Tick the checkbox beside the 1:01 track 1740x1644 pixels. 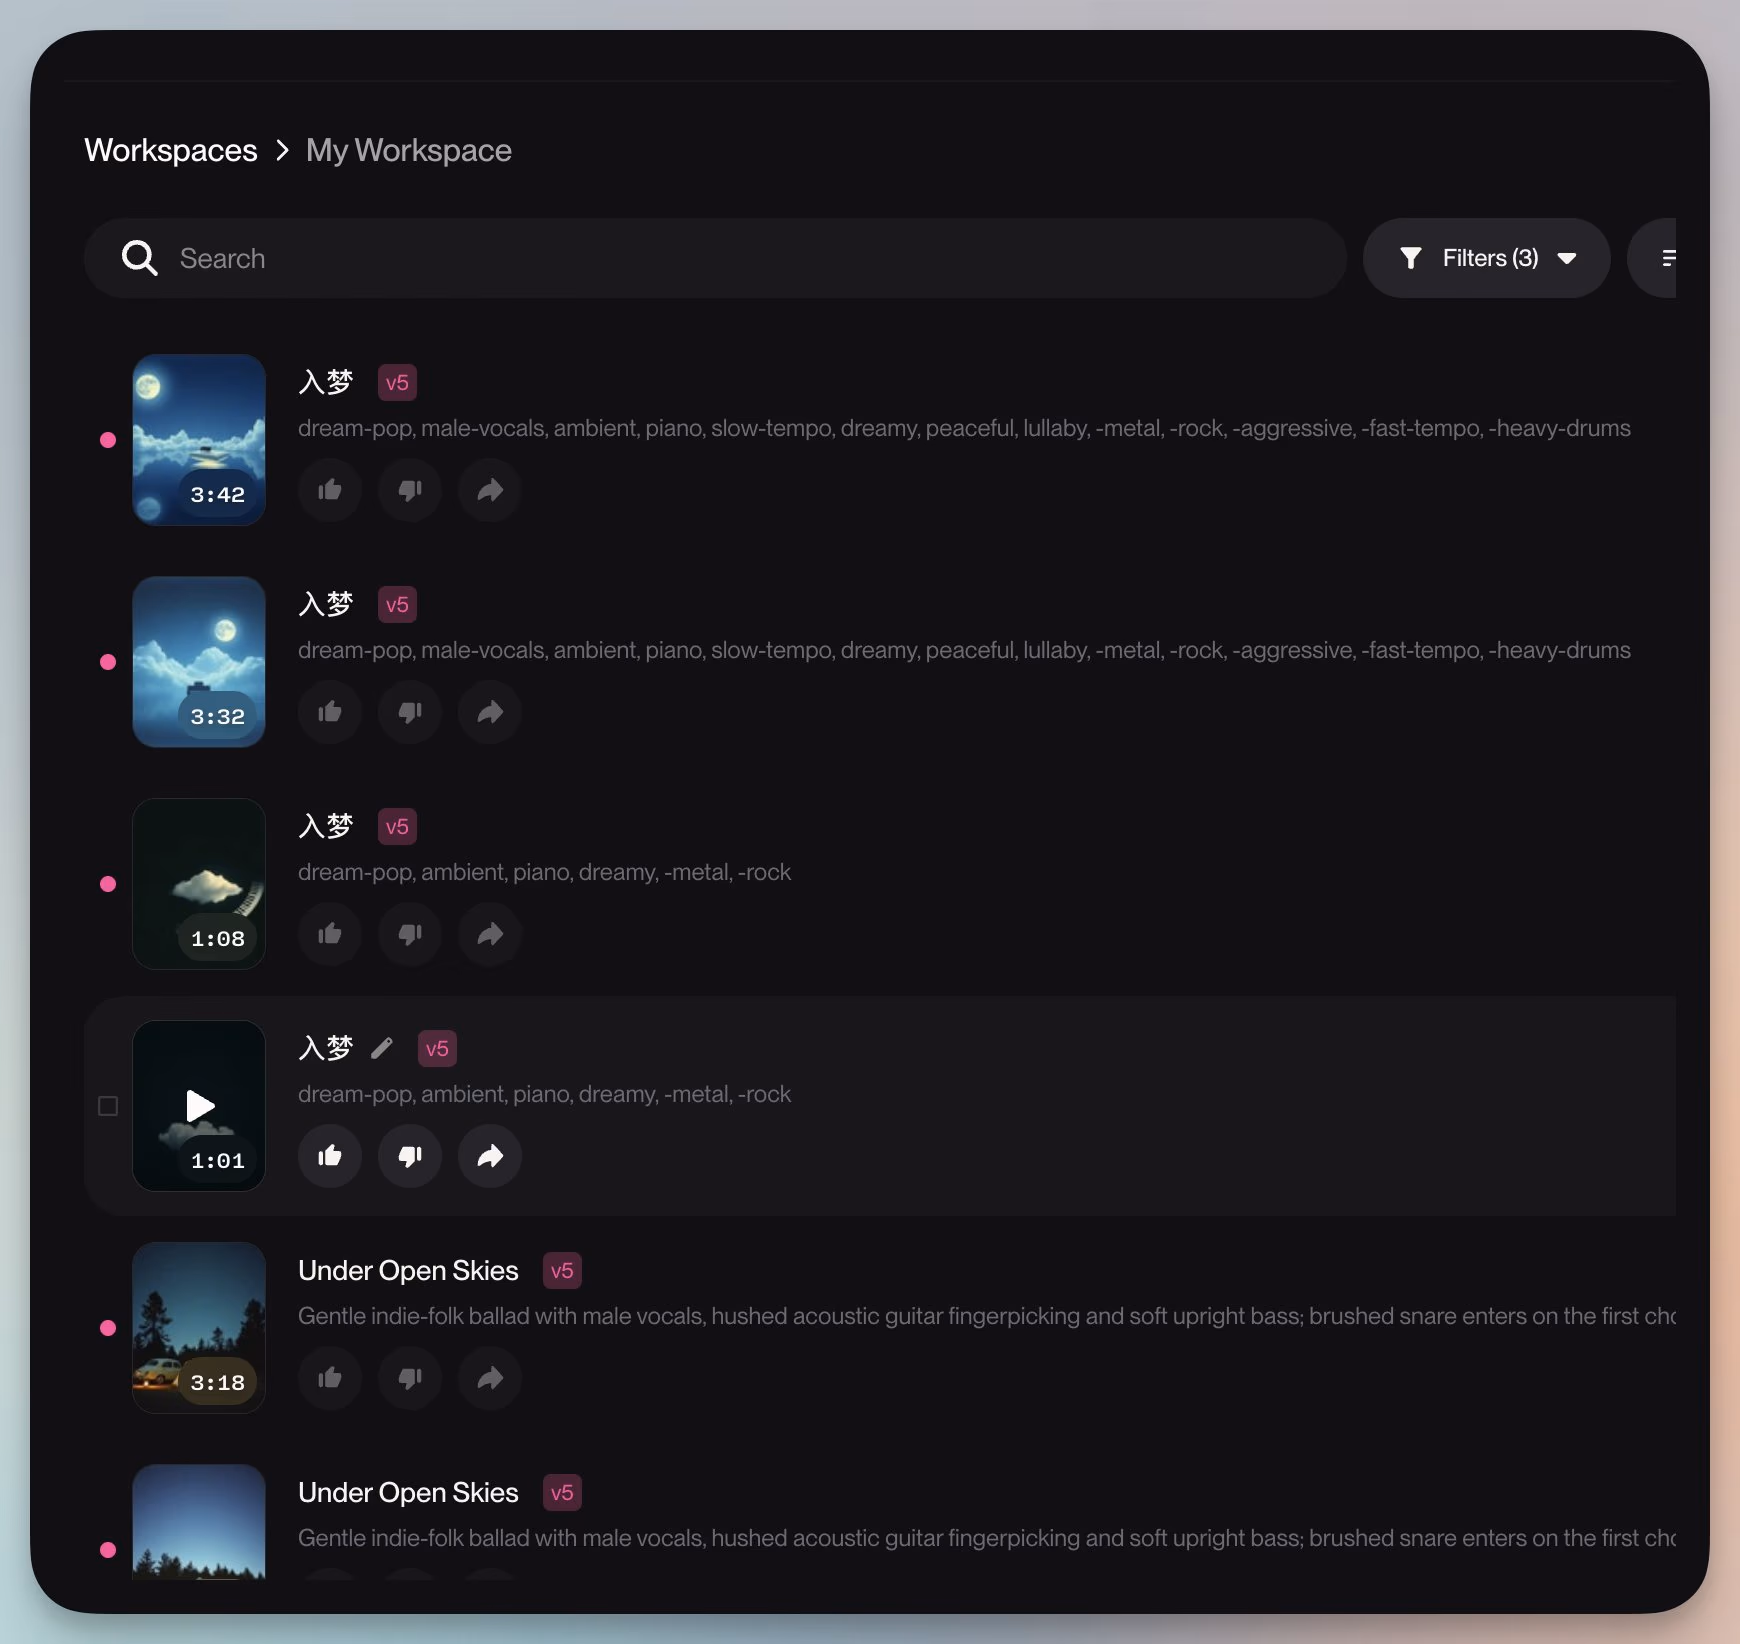click(x=108, y=1106)
